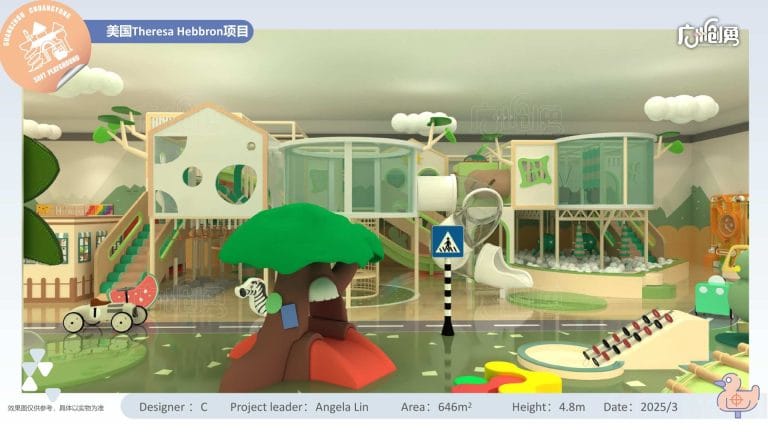Screen dimensions: 768x432
Task: Click the Project leader Angela Lin text
Action: (301, 407)
